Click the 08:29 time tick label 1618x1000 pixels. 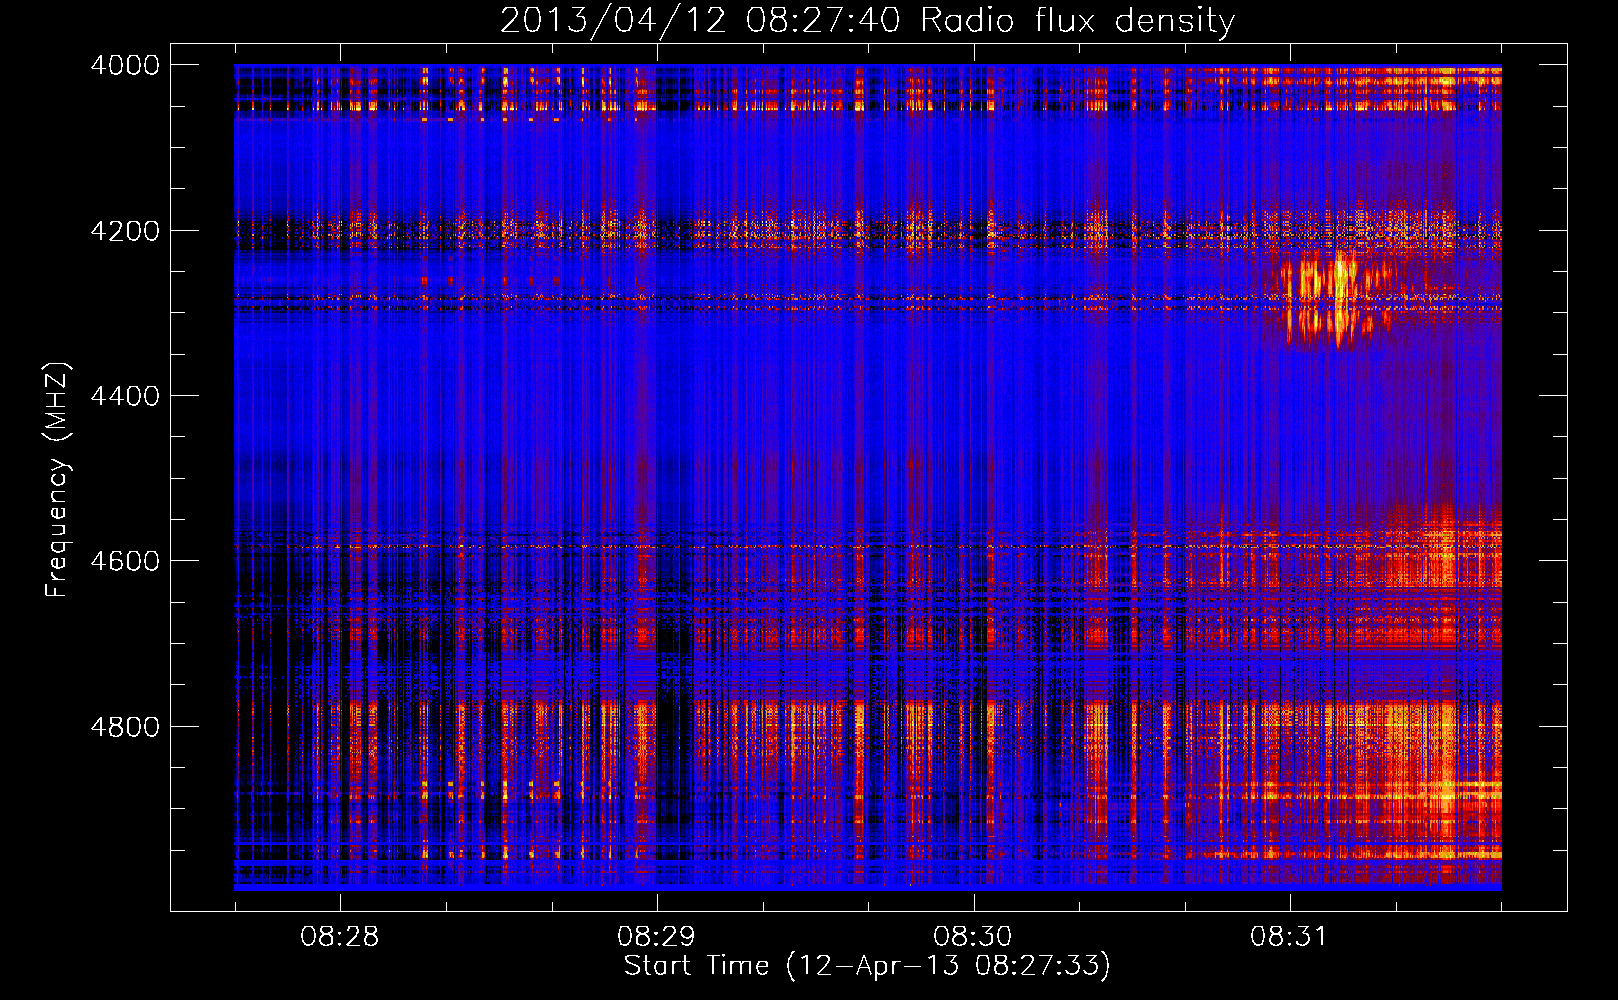[657, 937]
